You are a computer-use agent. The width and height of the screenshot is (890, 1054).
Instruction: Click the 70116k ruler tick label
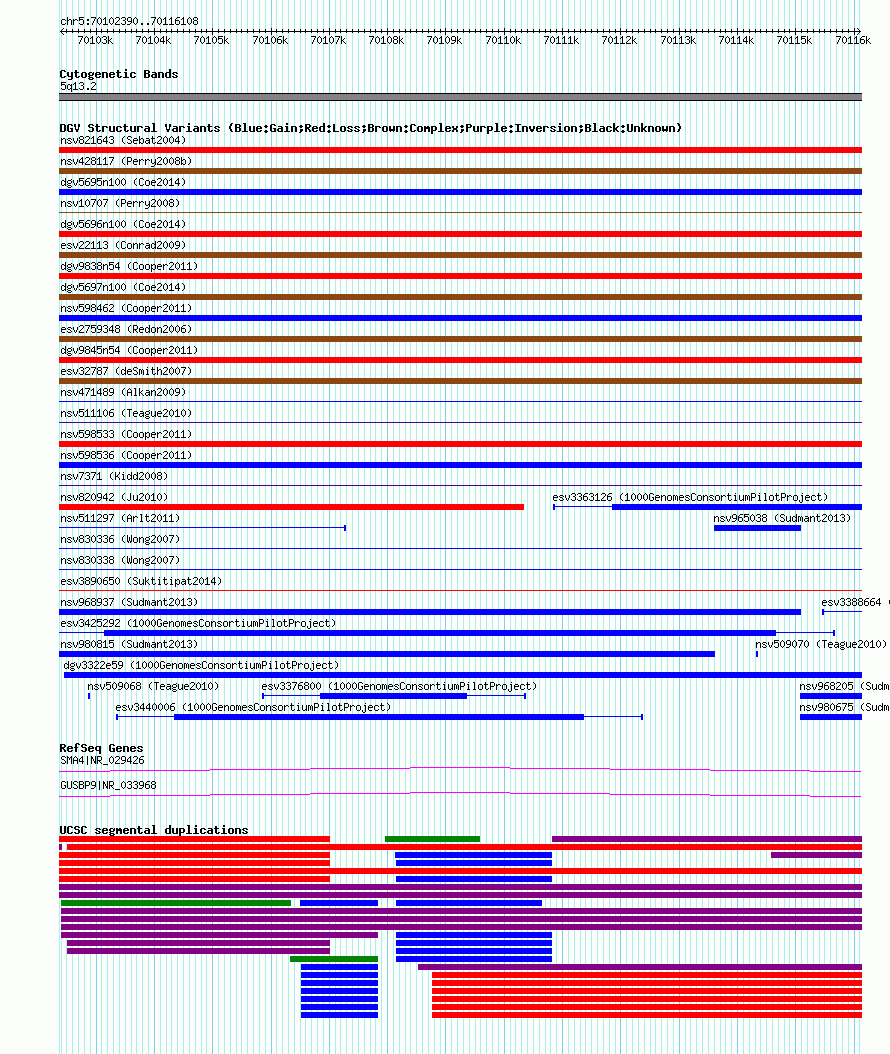pyautogui.click(x=853, y=40)
